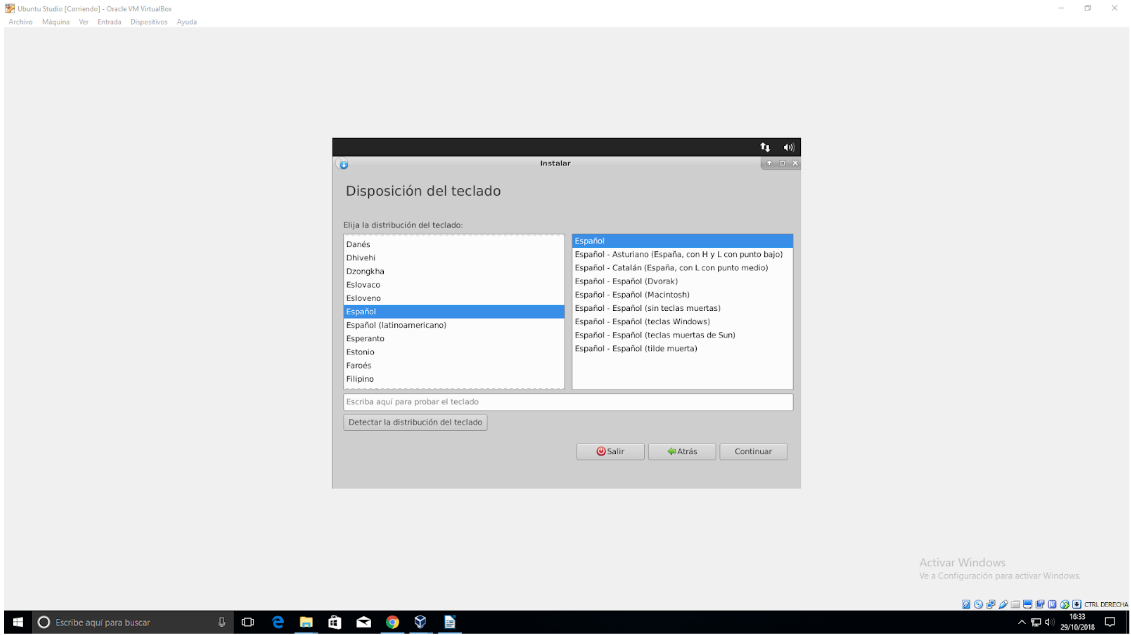Open Google Chrome from the taskbar
Screen dimensions: 1131x635
coord(392,622)
